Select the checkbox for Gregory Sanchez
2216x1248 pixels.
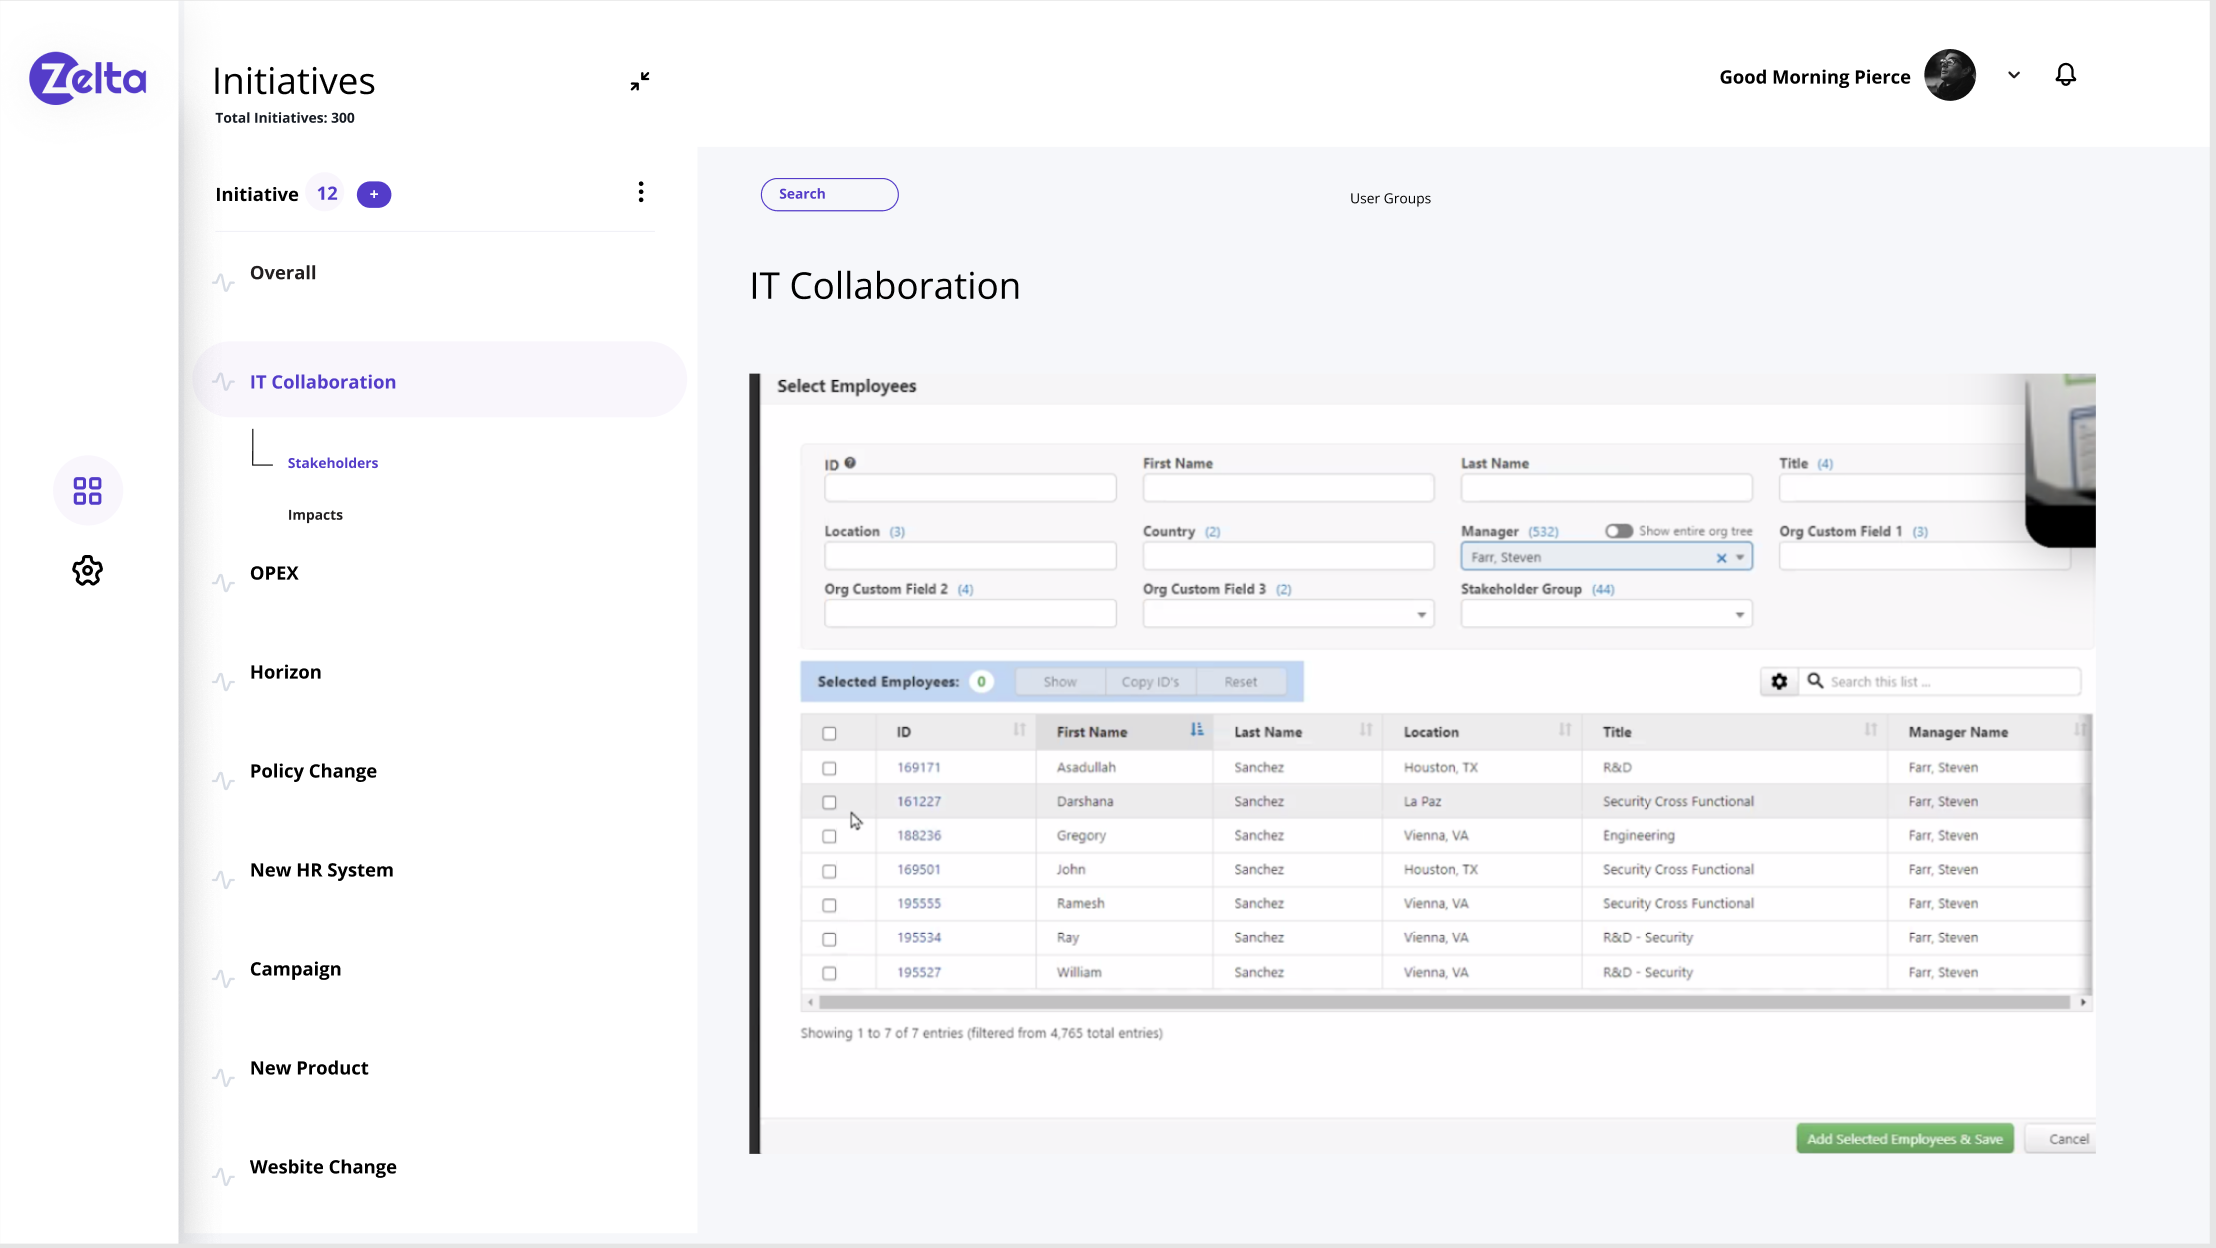point(829,836)
